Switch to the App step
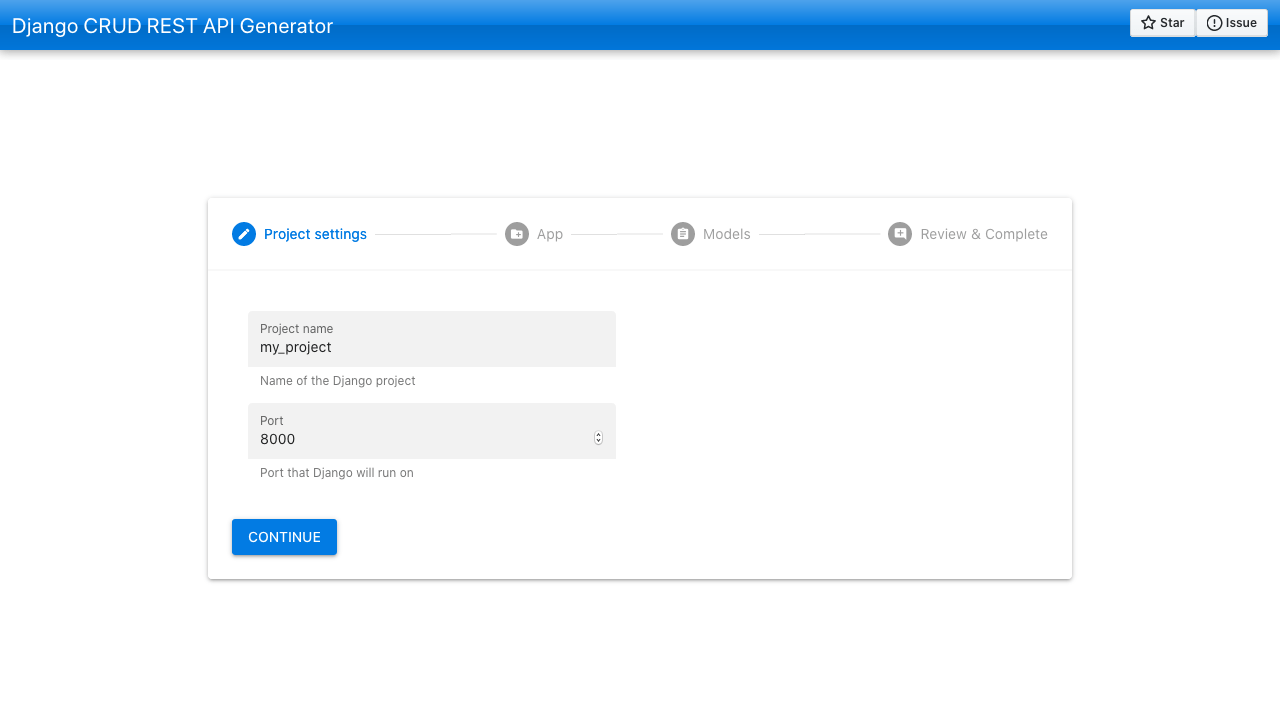Screen dimensions: 1280x726 pyautogui.click(x=534, y=233)
